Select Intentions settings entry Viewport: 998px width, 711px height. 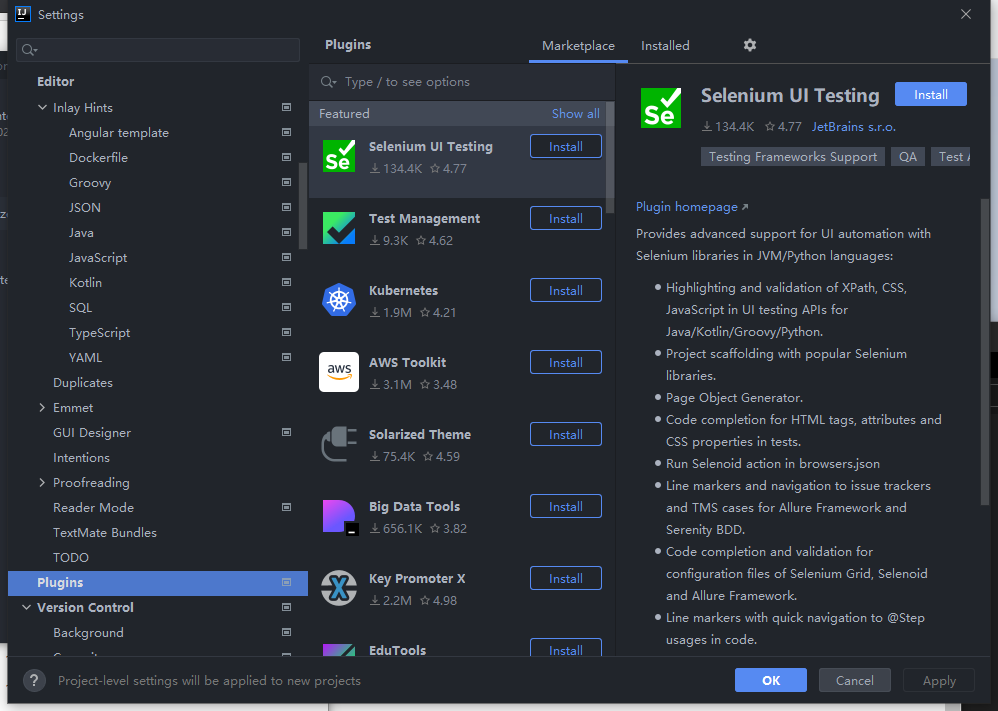[x=81, y=458]
